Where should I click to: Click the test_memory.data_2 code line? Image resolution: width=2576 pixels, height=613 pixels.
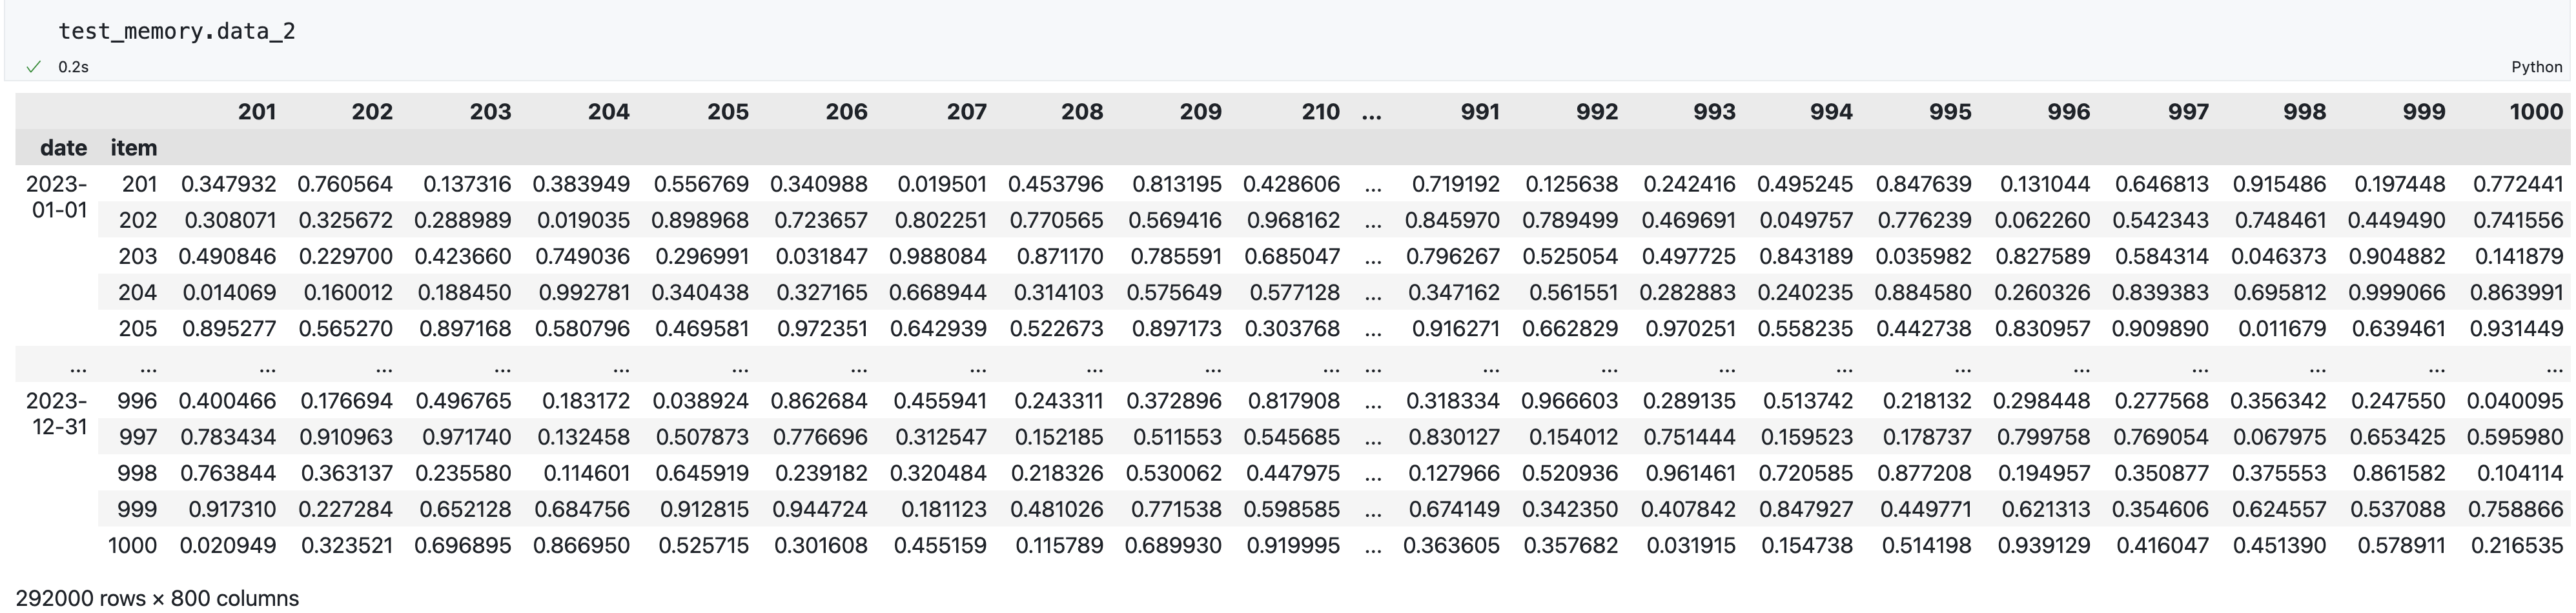point(177,31)
